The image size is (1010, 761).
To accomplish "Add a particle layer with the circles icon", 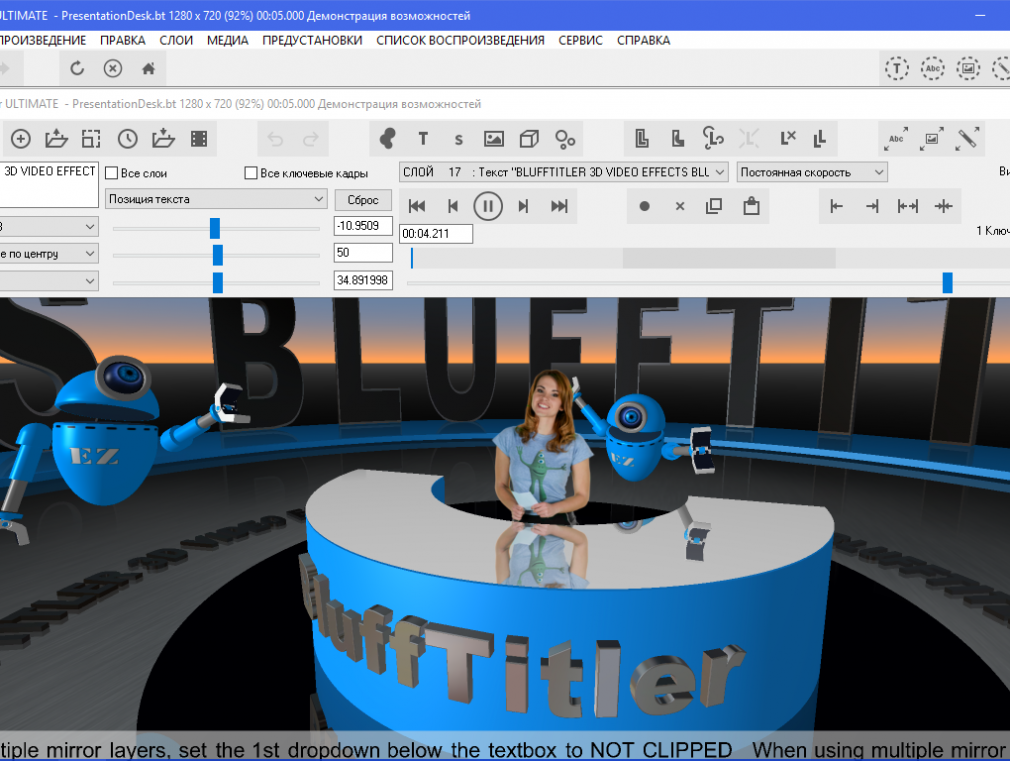I will tap(565, 139).
